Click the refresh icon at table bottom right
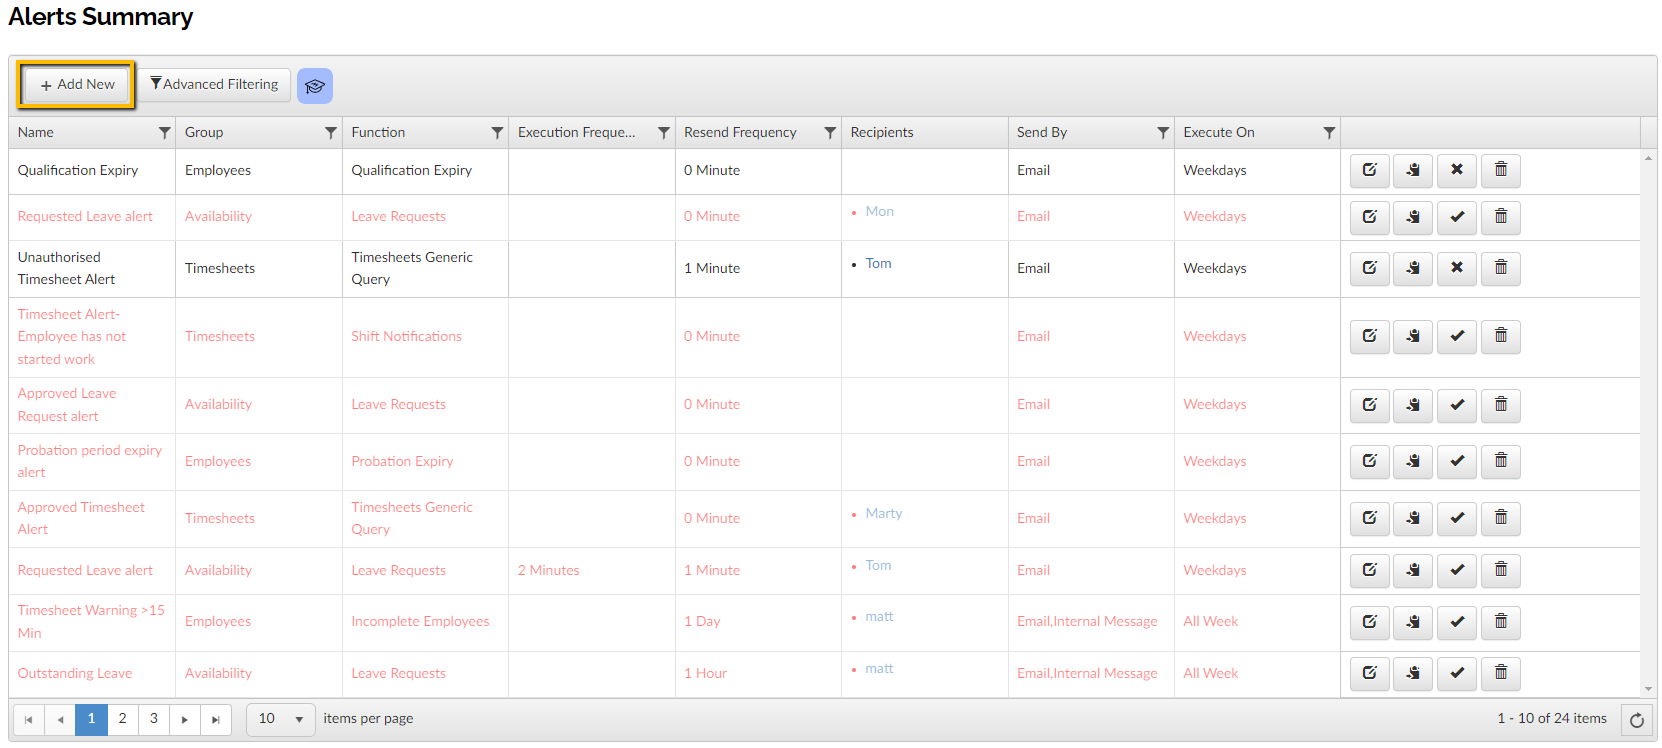The image size is (1662, 748). click(1636, 720)
